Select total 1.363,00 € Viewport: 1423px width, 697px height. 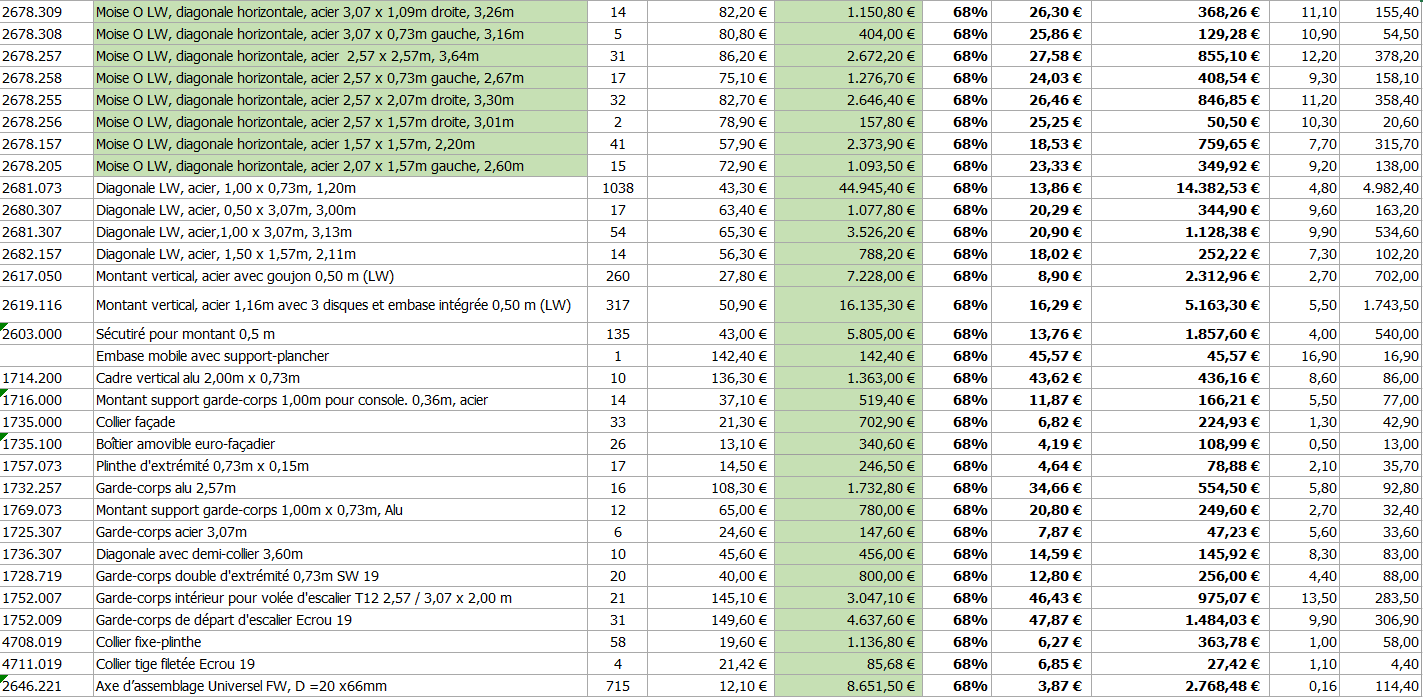pyautogui.click(x=848, y=378)
